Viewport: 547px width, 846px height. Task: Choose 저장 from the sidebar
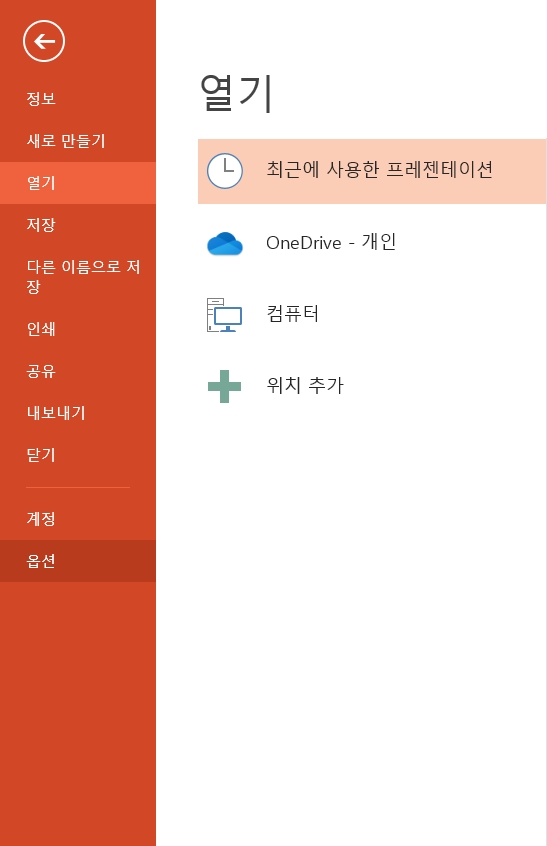click(78, 224)
